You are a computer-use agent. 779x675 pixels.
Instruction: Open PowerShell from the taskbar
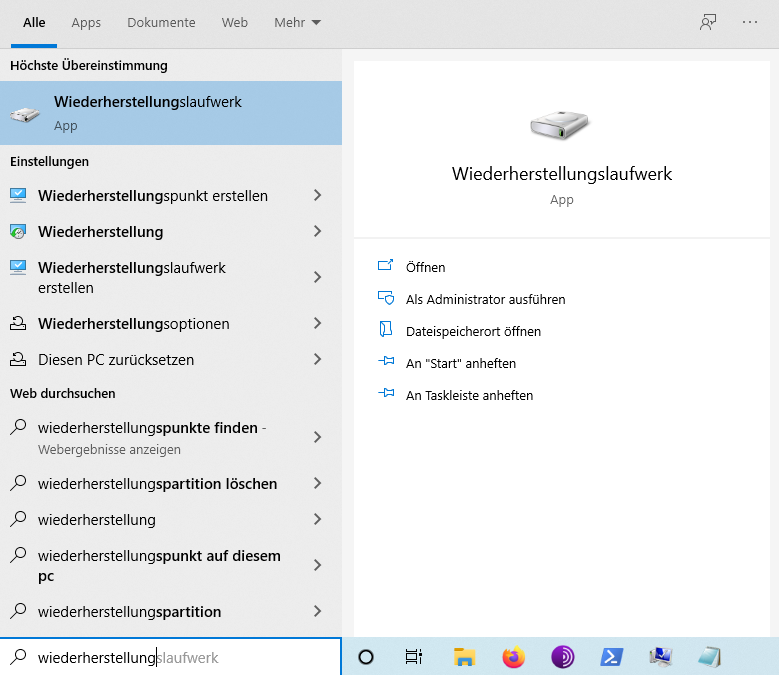tap(612, 657)
